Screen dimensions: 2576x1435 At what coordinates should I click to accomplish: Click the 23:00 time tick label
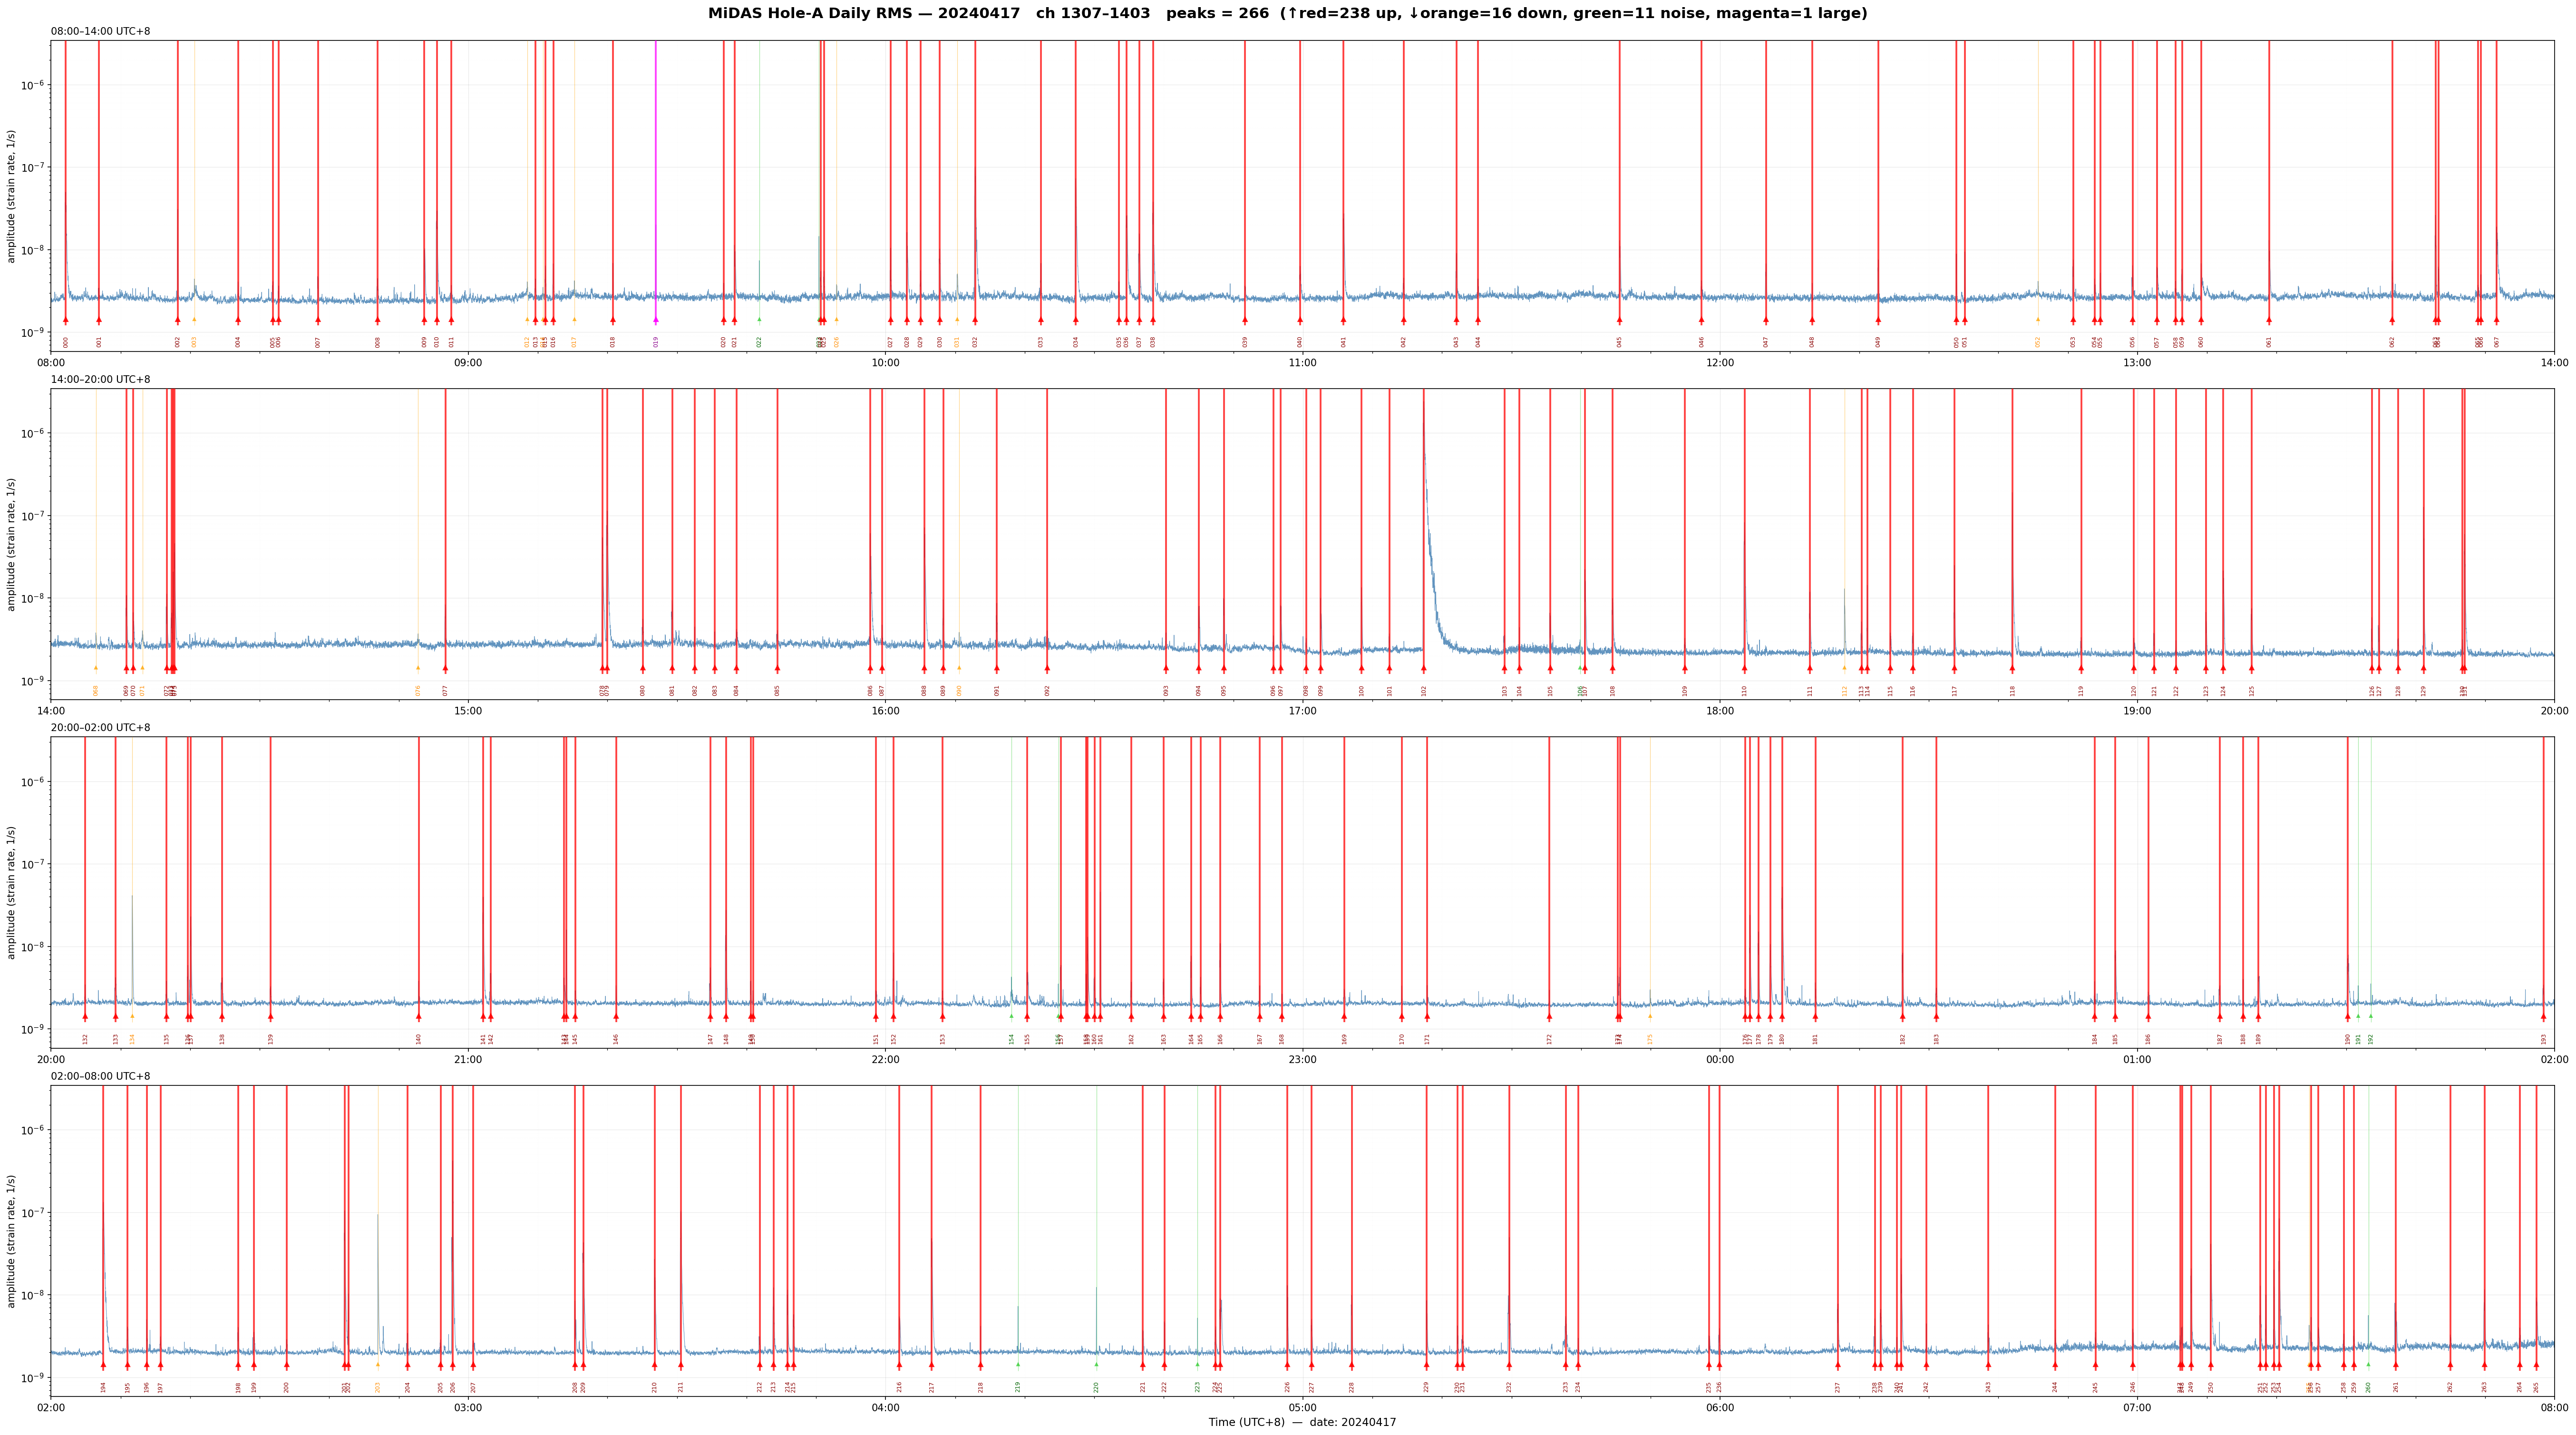(1302, 1059)
